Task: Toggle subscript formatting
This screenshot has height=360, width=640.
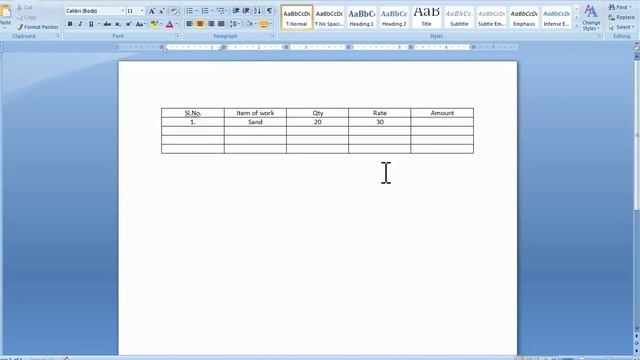Action: click(x=118, y=24)
